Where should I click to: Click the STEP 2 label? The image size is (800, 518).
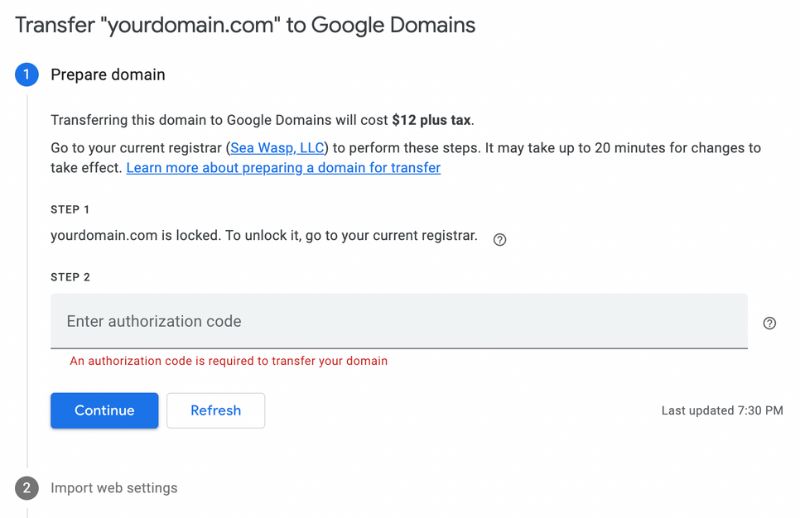click(70, 277)
